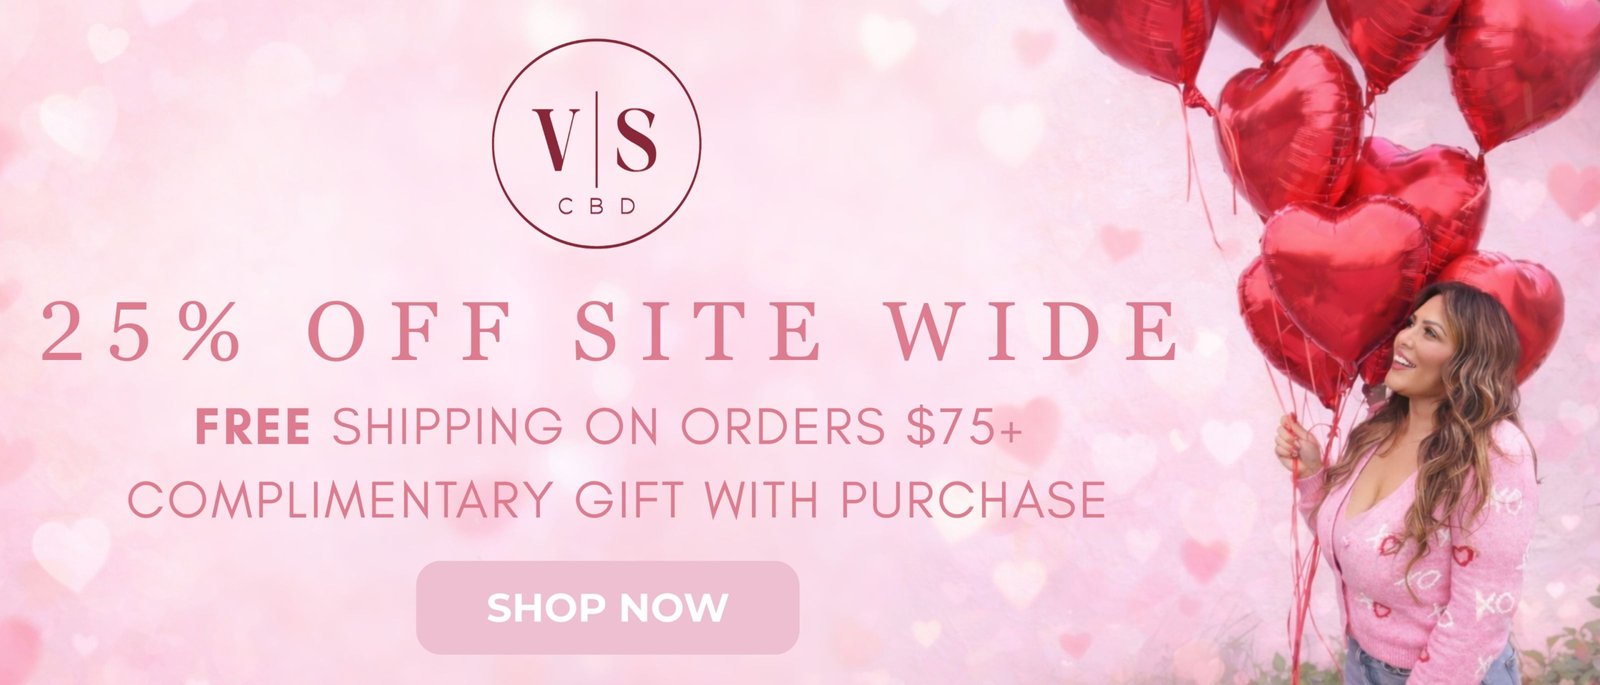Select the CBD text under the logo
Screen dimensions: 1600x685
pyautogui.click(x=596, y=208)
